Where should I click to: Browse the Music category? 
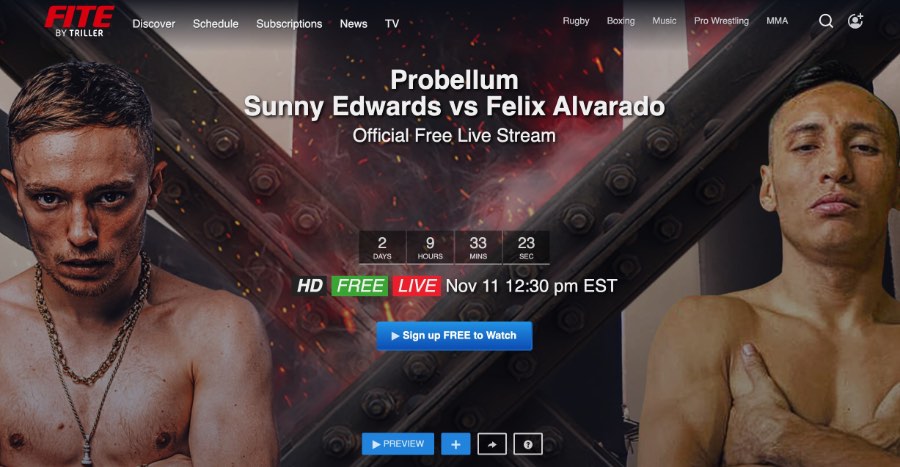click(x=664, y=21)
